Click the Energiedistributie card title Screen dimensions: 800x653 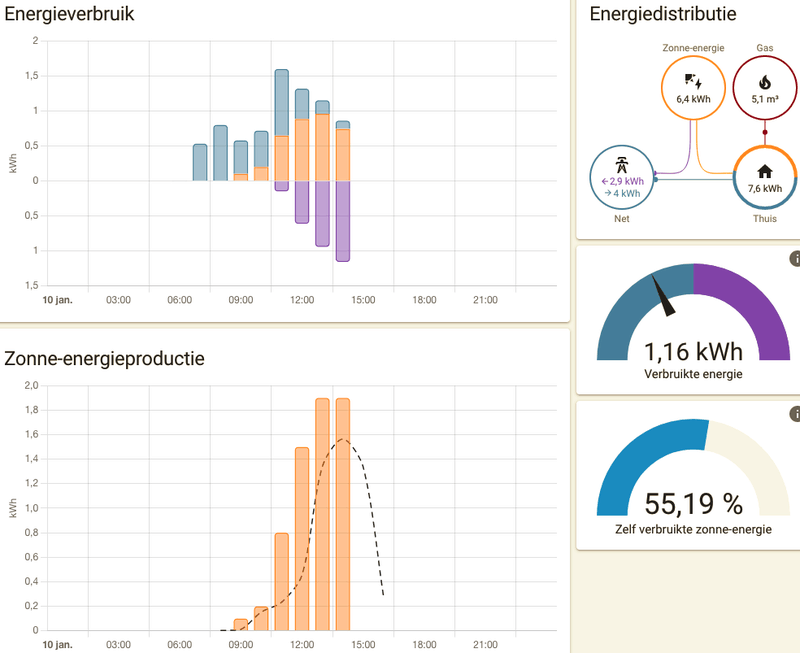(x=663, y=13)
